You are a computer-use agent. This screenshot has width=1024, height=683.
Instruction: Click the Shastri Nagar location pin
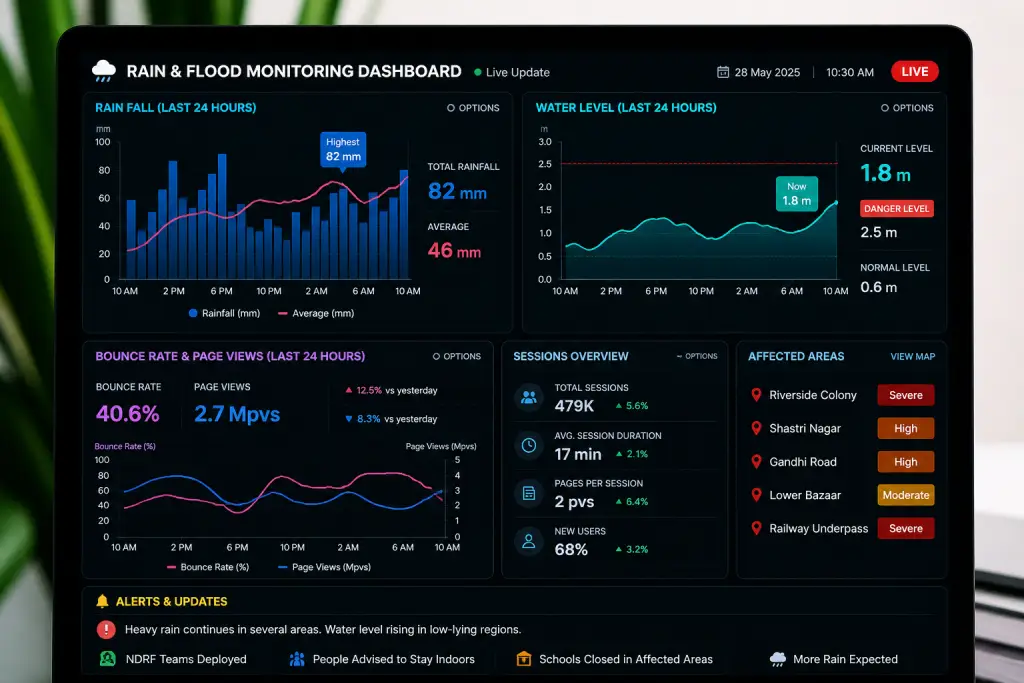pyautogui.click(x=756, y=428)
